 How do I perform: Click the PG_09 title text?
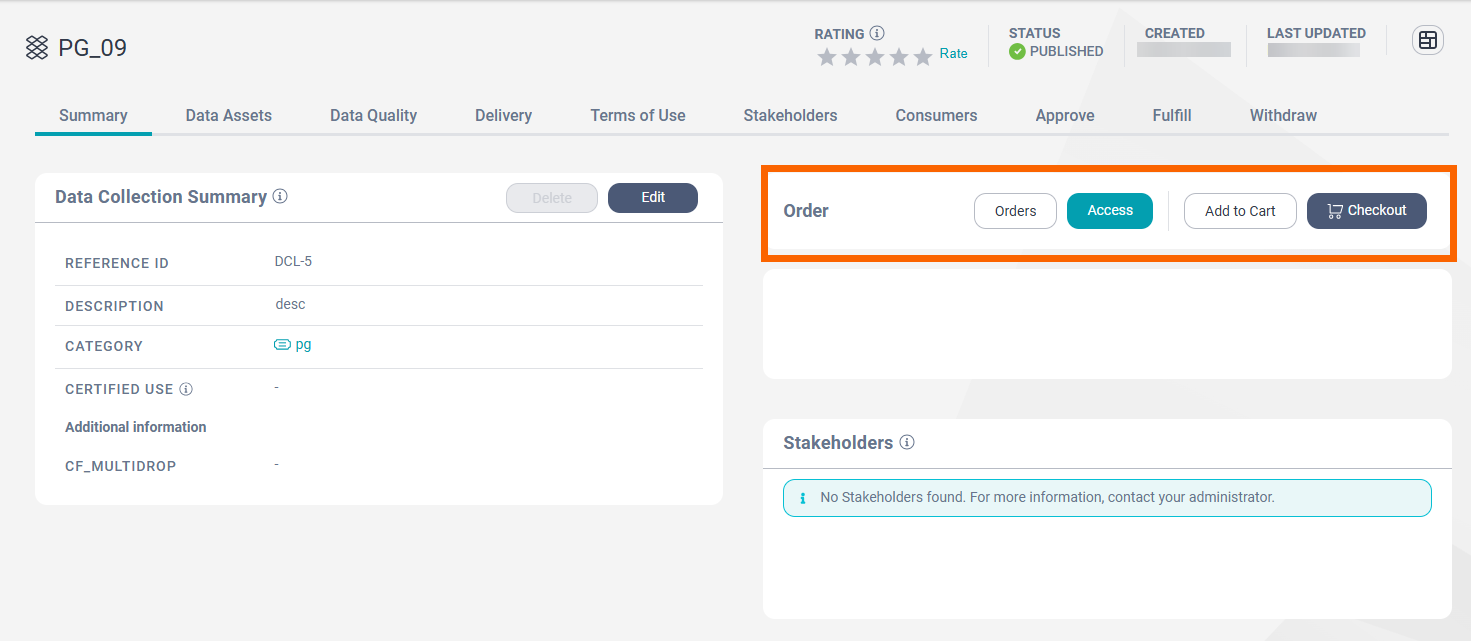pyautogui.click(x=93, y=48)
